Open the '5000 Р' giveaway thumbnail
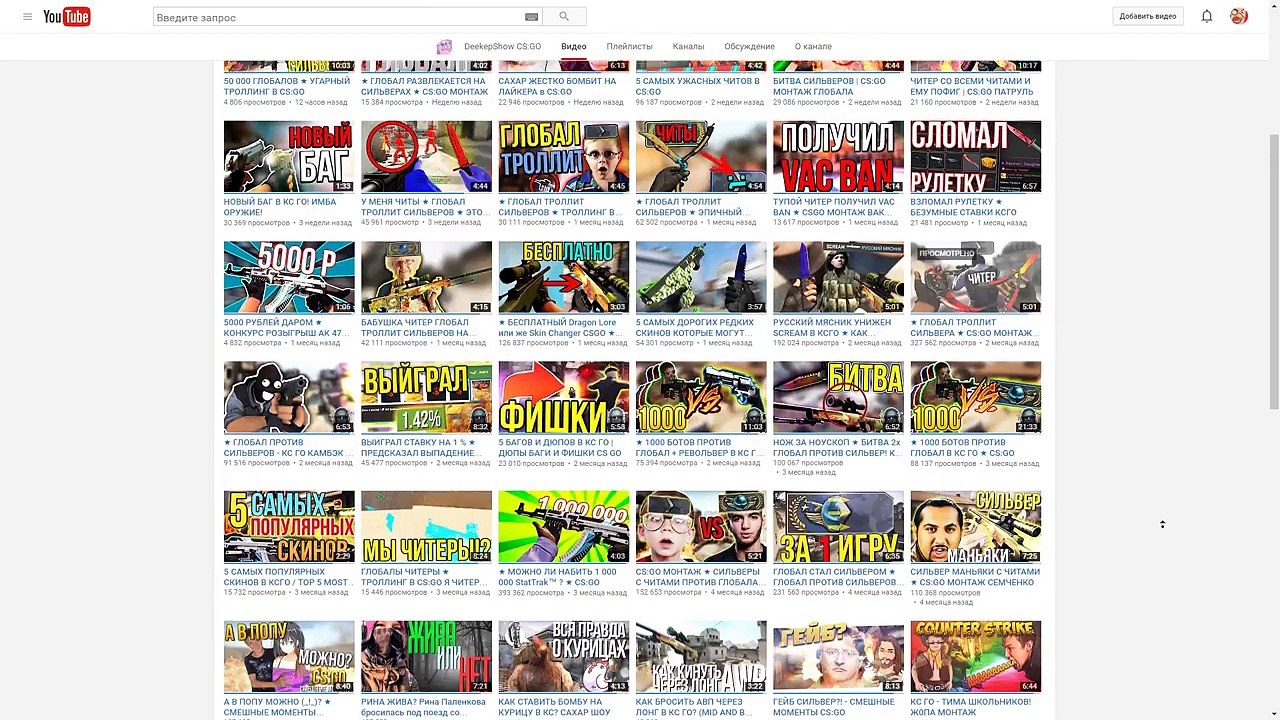The width and height of the screenshot is (1280, 720). tap(289, 277)
